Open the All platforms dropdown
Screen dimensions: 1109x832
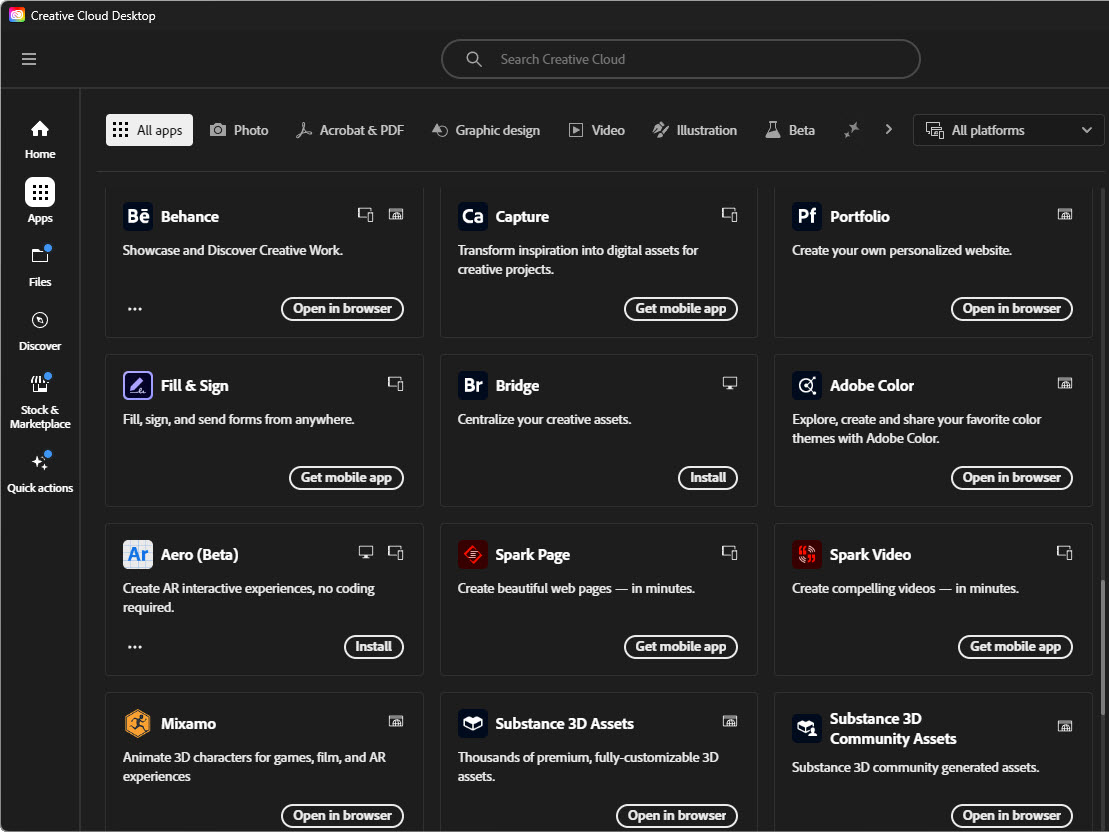click(x=1008, y=129)
